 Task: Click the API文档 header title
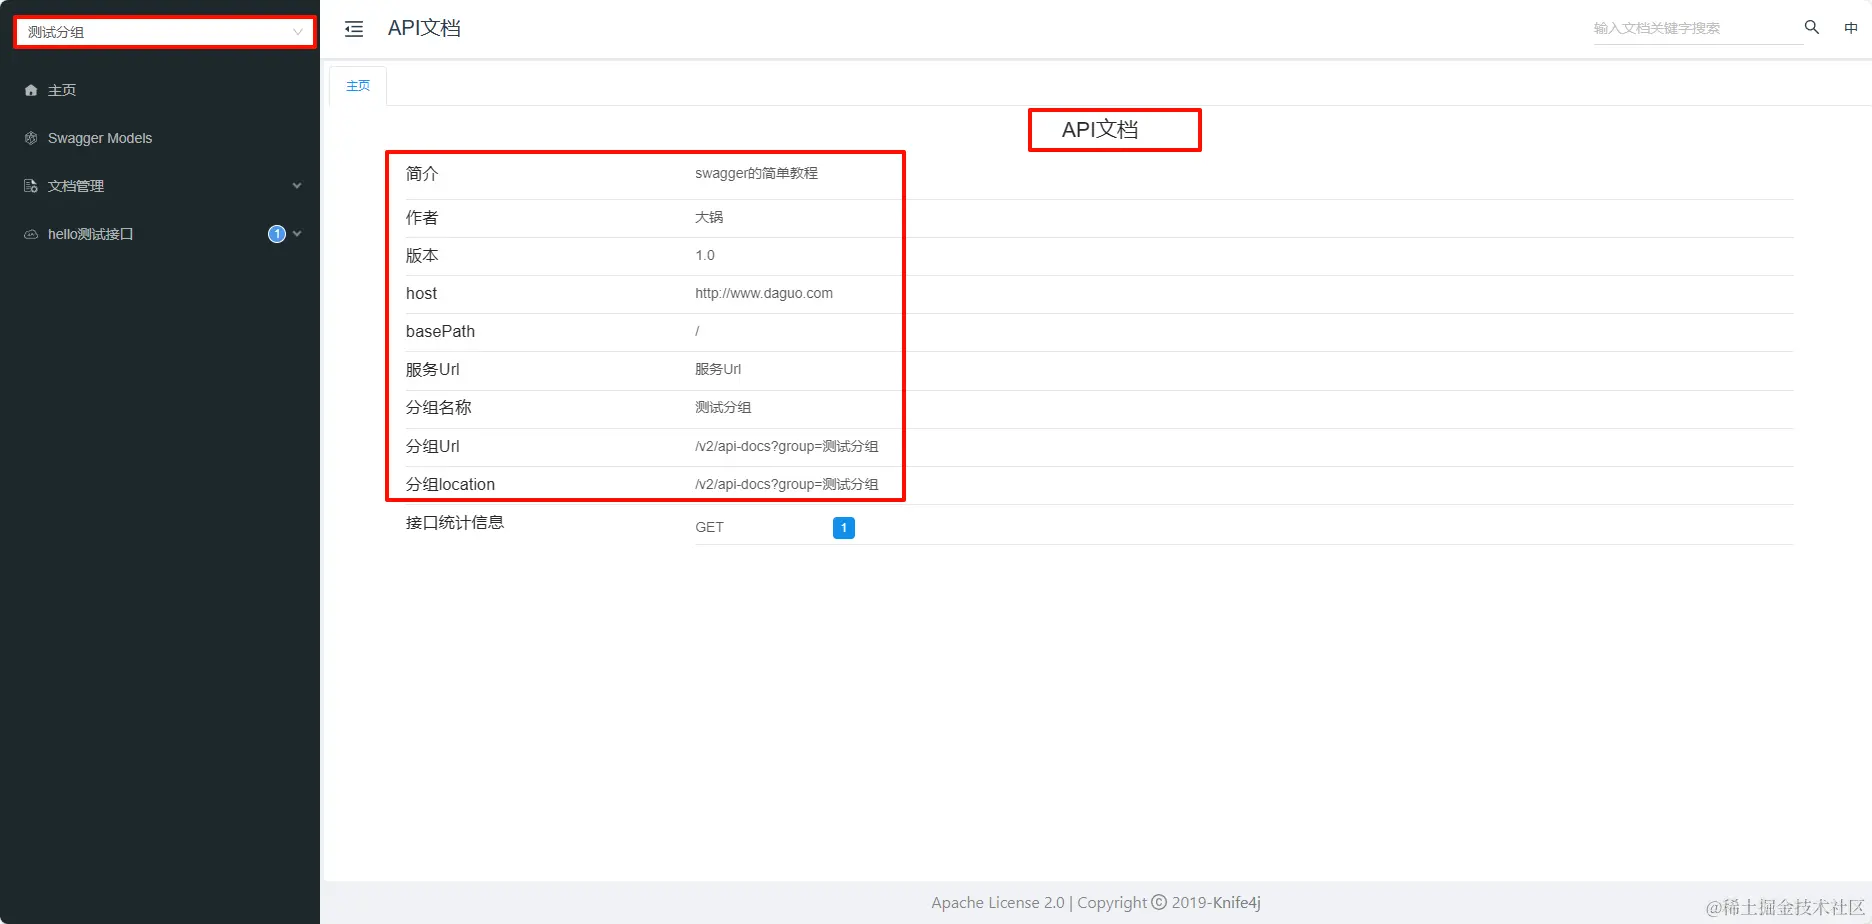coord(424,28)
